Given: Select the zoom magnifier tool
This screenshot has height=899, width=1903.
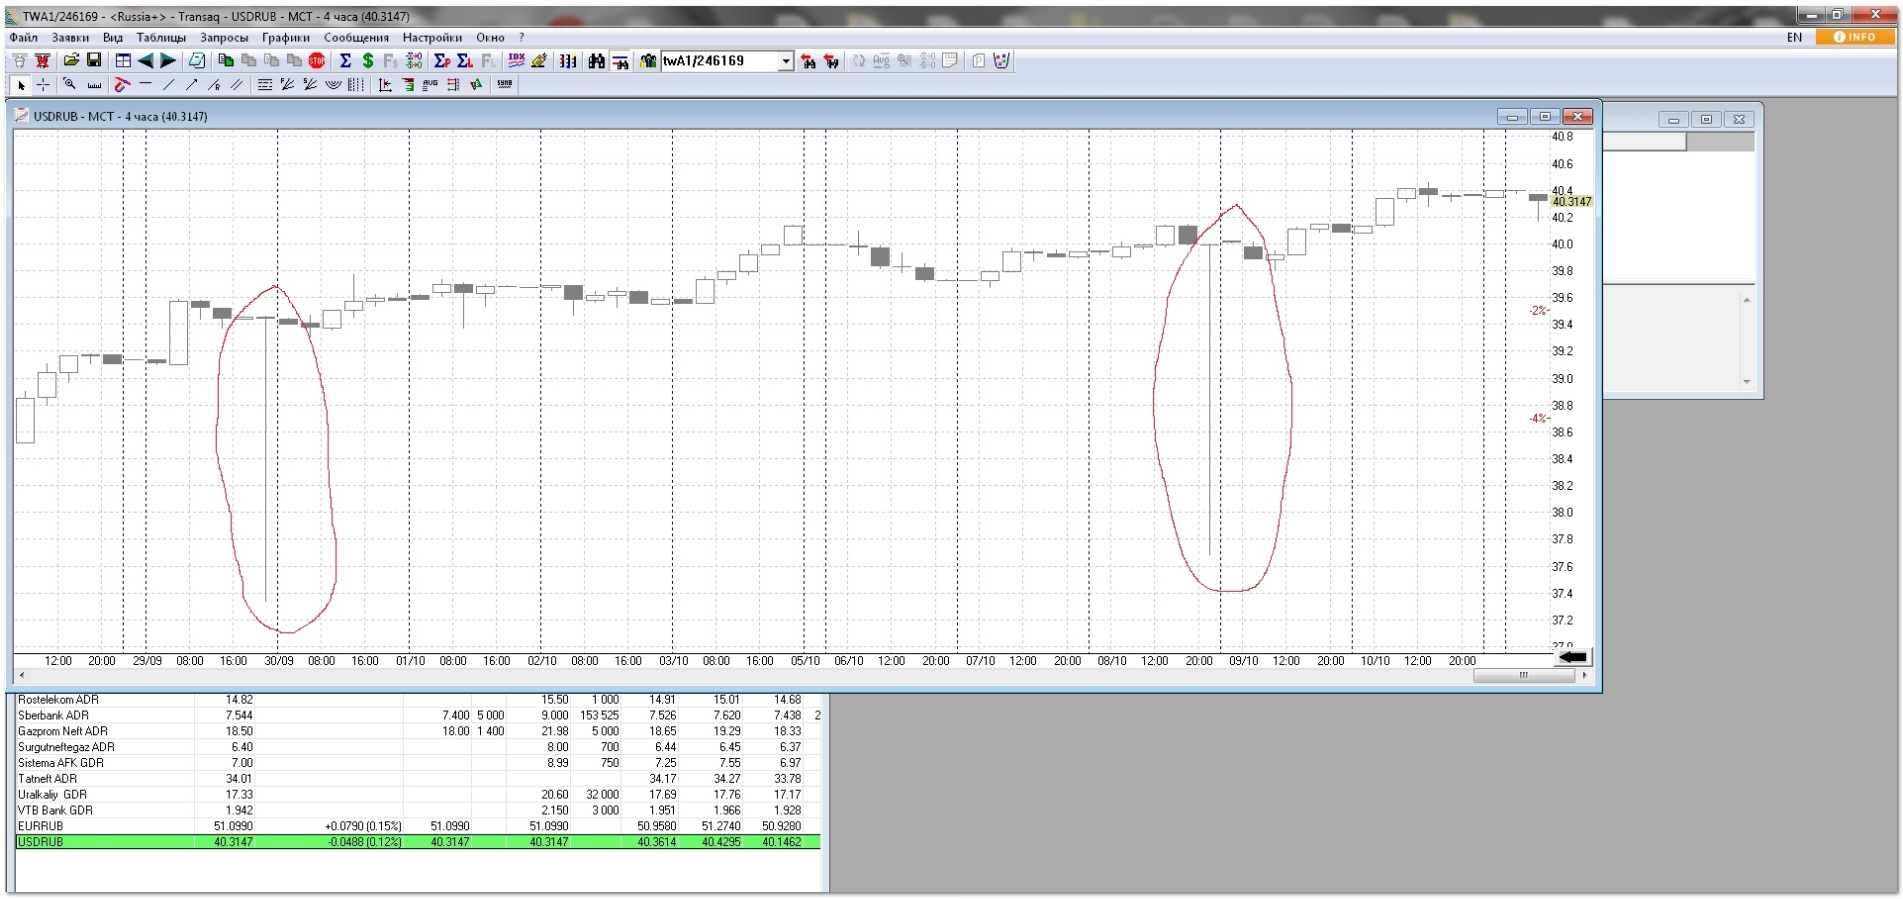Looking at the screenshot, I should 70,85.
